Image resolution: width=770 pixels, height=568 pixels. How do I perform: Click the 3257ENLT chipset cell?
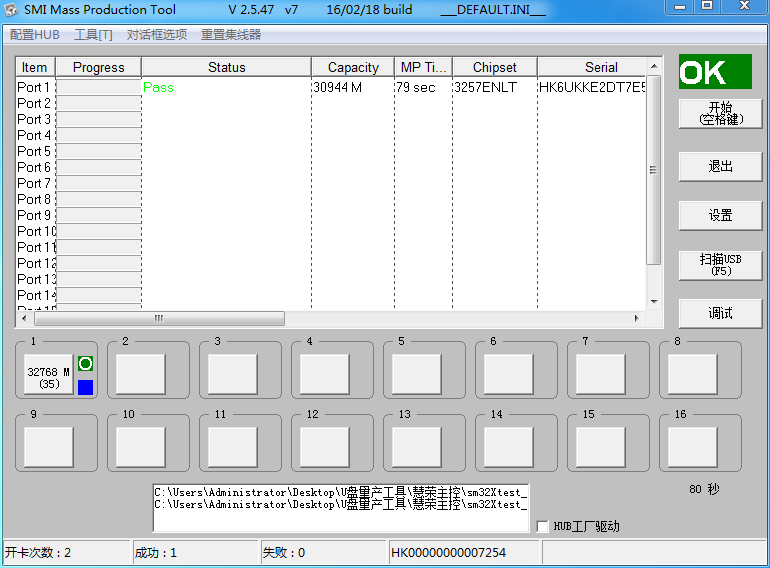click(486, 87)
